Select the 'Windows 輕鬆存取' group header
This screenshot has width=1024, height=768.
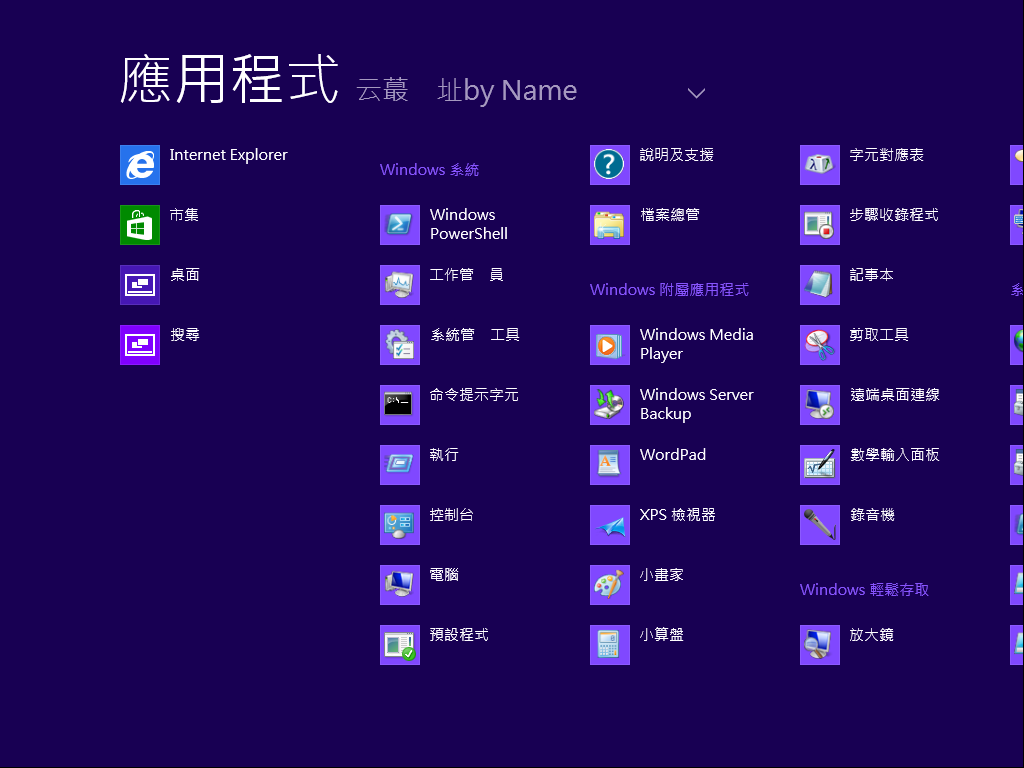tap(864, 590)
